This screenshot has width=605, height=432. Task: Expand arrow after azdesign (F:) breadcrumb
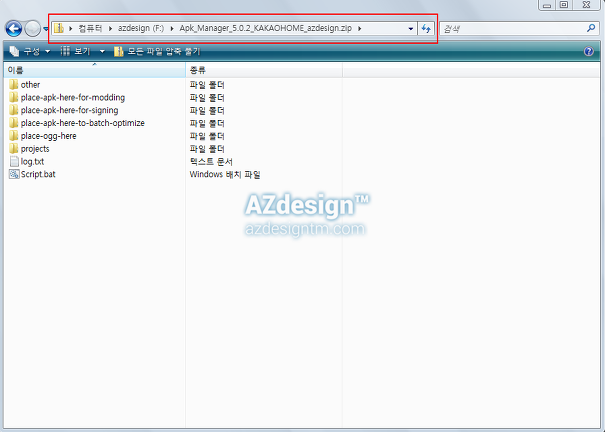pos(172,29)
